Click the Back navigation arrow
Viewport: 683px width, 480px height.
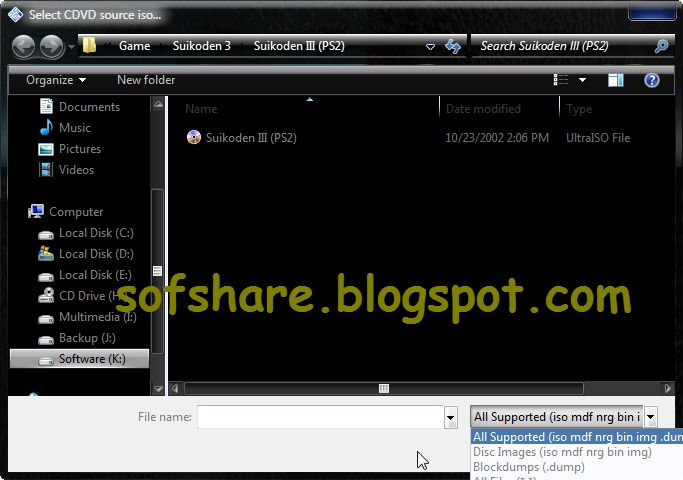click(24, 46)
